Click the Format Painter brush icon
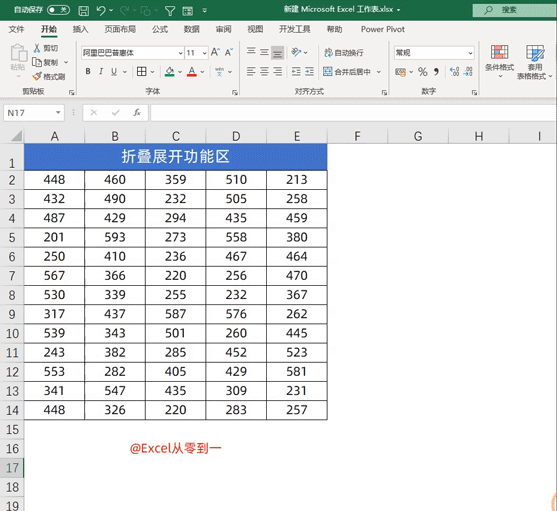Viewport: 557px width, 511px height. (x=37, y=76)
